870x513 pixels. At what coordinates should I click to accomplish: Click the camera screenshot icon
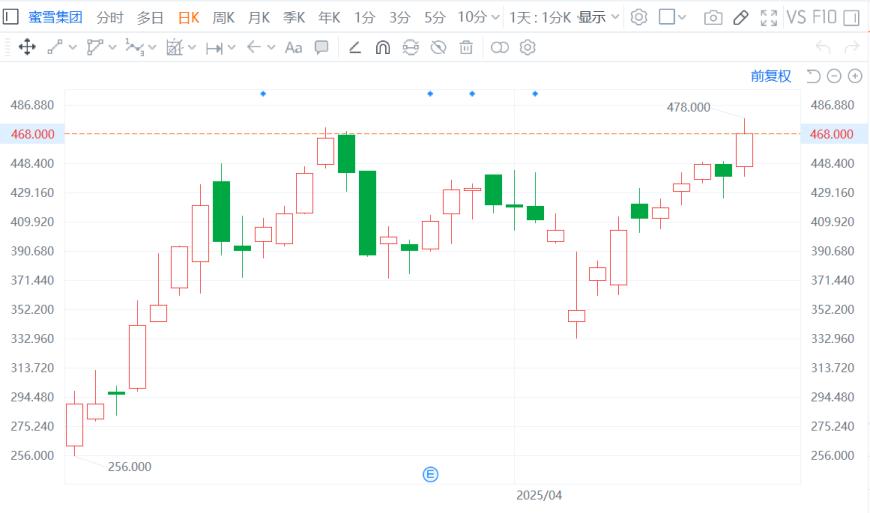pos(712,17)
